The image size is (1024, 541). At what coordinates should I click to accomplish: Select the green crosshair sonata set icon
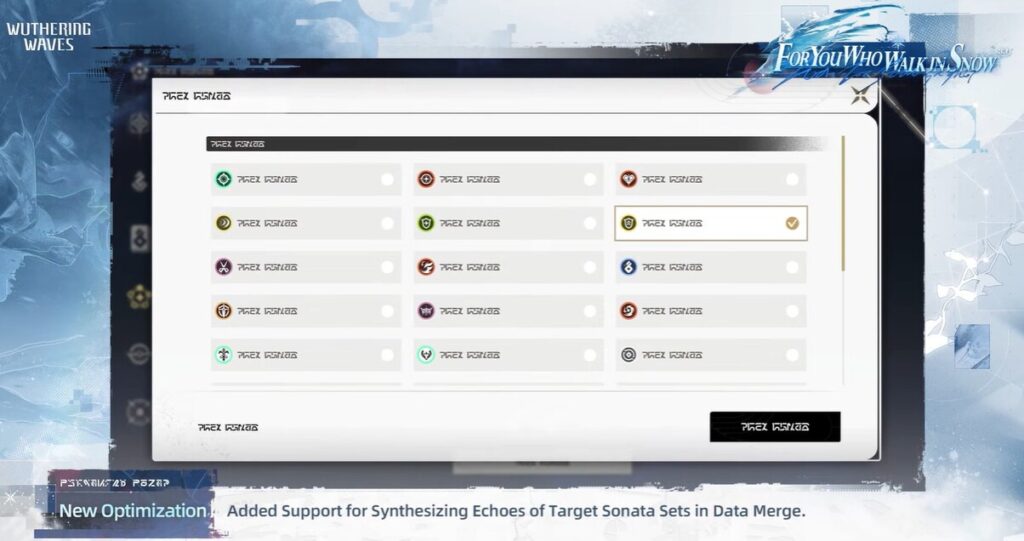point(223,180)
